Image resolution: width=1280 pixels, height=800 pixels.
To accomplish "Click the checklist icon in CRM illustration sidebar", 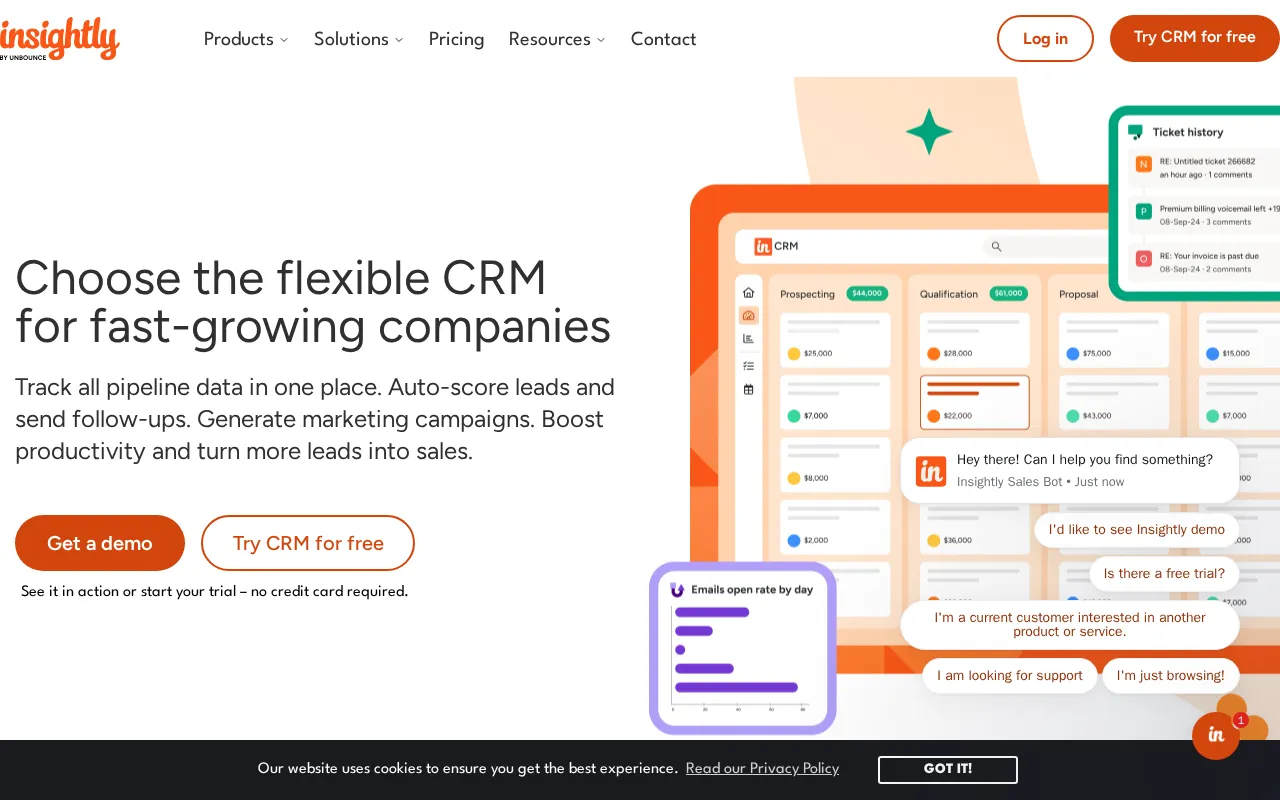I will coord(748,365).
